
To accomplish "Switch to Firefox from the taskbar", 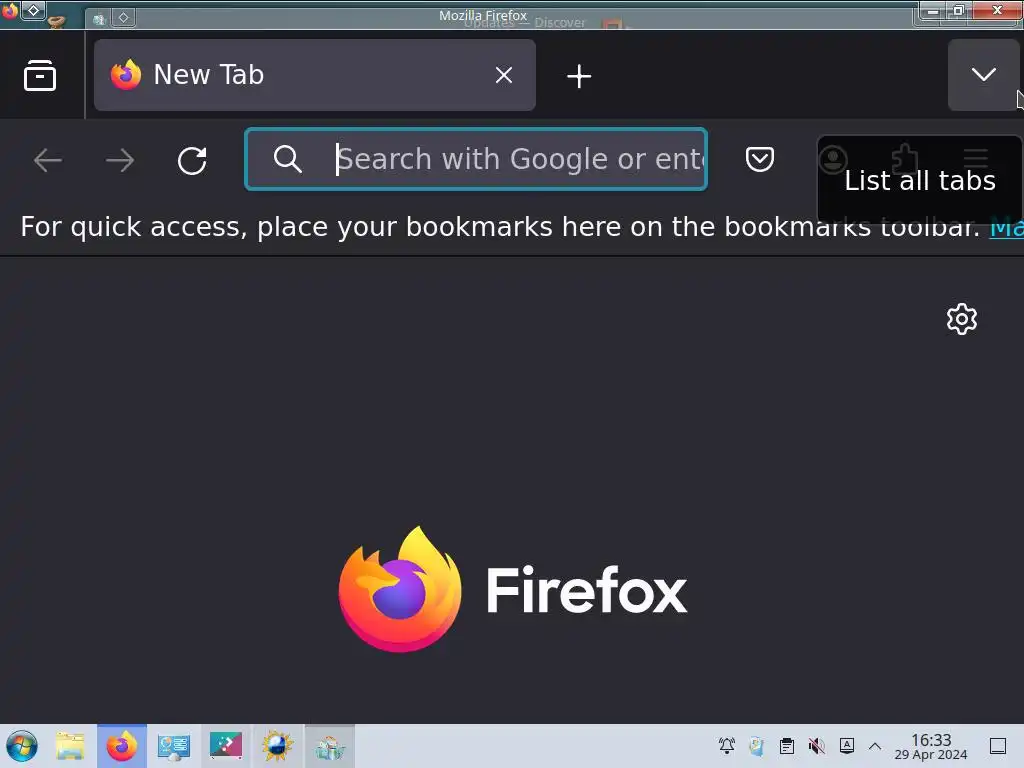I will coord(122,746).
